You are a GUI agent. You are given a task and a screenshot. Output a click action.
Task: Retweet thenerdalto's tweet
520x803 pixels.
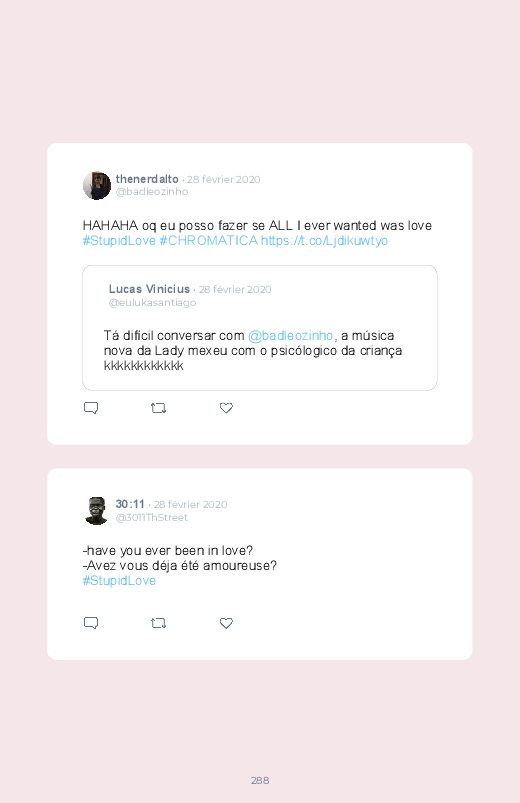(x=158, y=408)
